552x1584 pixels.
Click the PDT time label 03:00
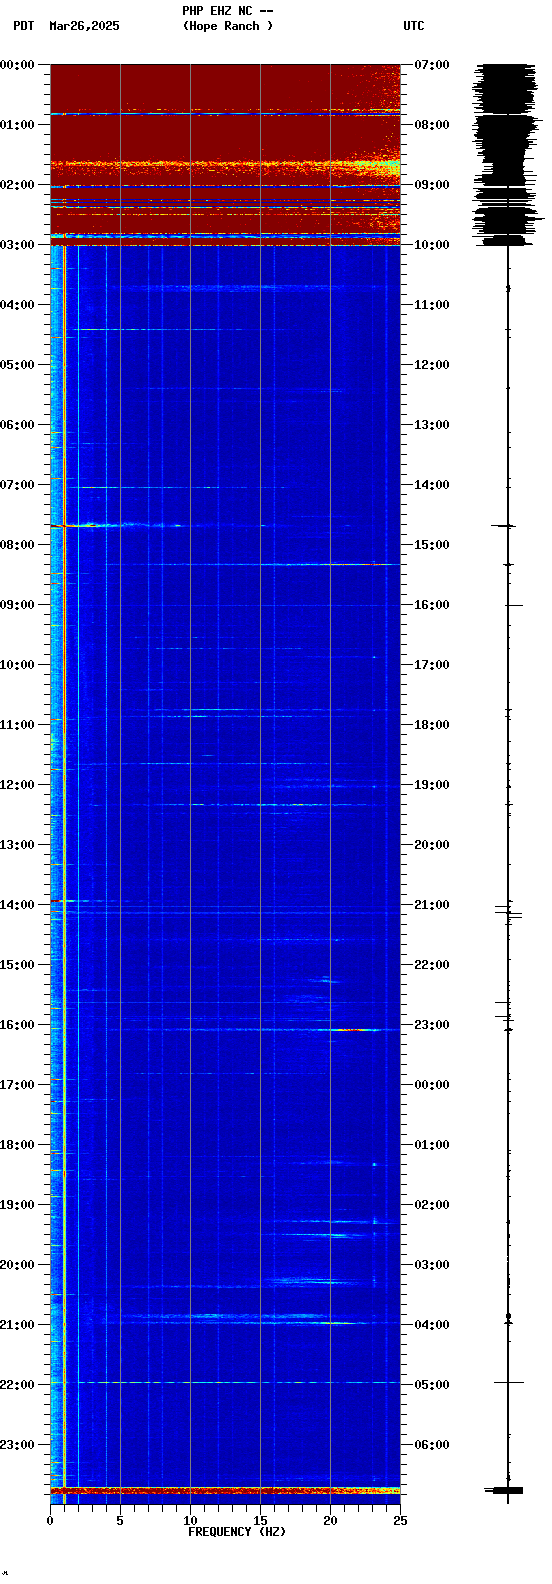click(x=17, y=245)
